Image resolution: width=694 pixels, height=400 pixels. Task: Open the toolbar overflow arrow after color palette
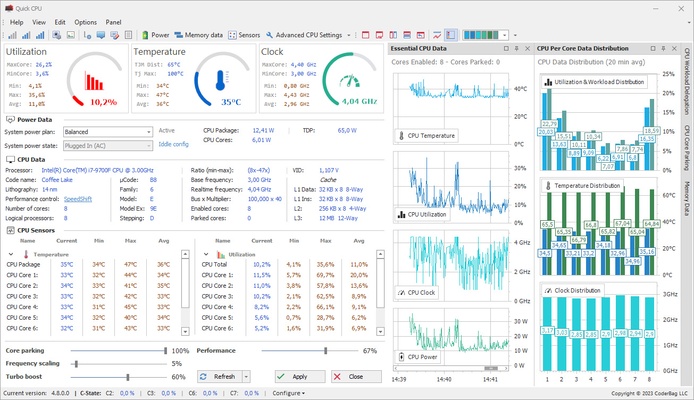pyautogui.click(x=515, y=35)
